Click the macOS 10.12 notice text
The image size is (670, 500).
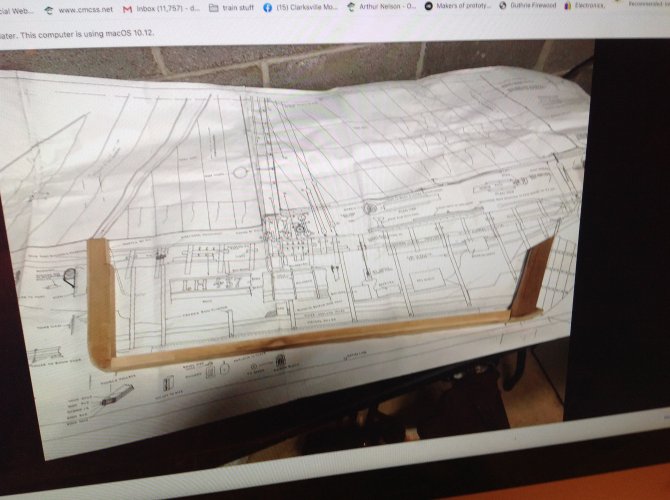77,34
